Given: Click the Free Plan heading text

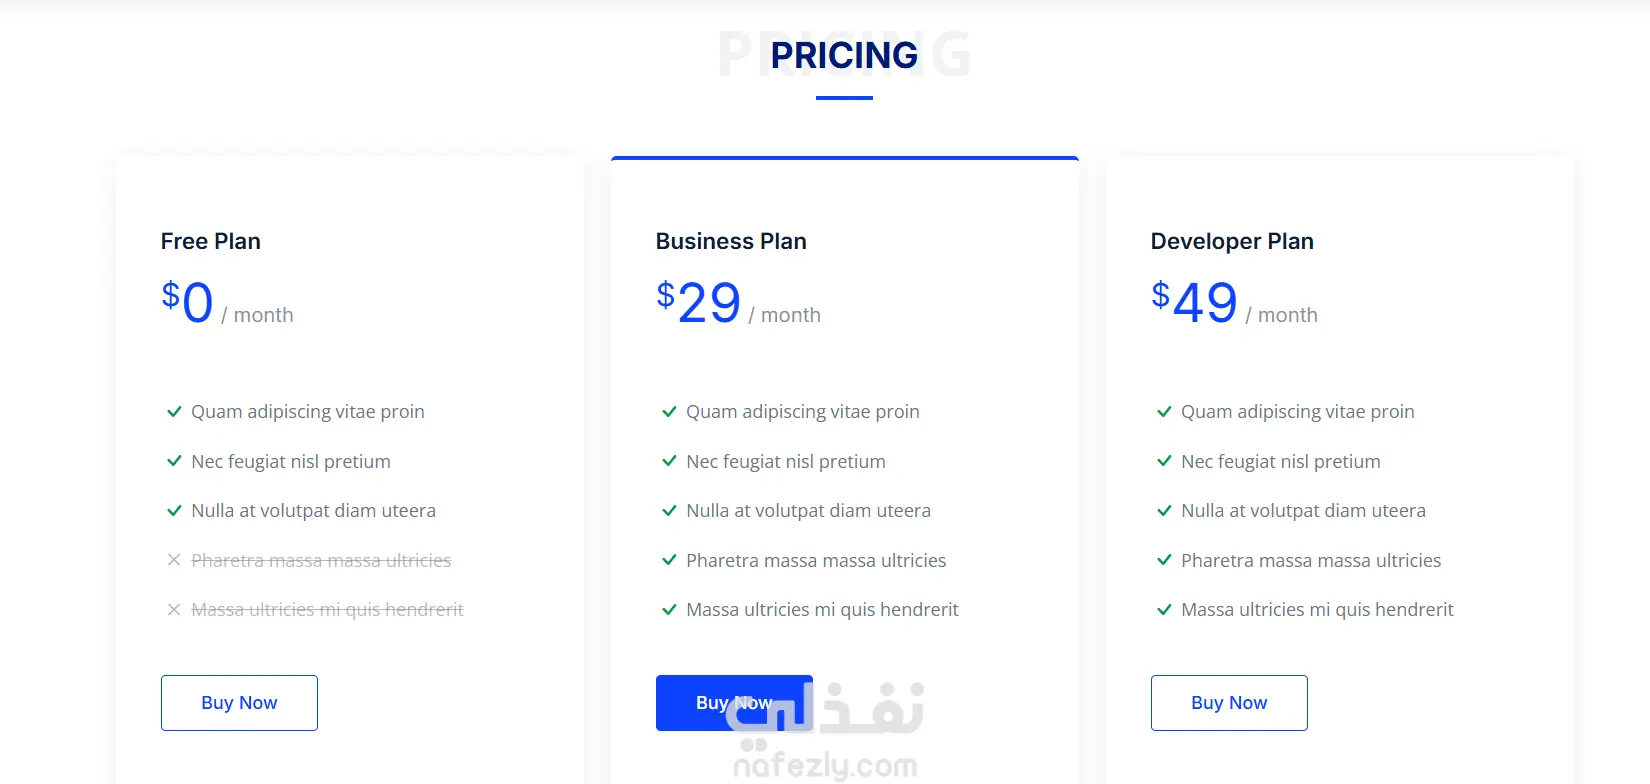Looking at the screenshot, I should click(x=211, y=241).
